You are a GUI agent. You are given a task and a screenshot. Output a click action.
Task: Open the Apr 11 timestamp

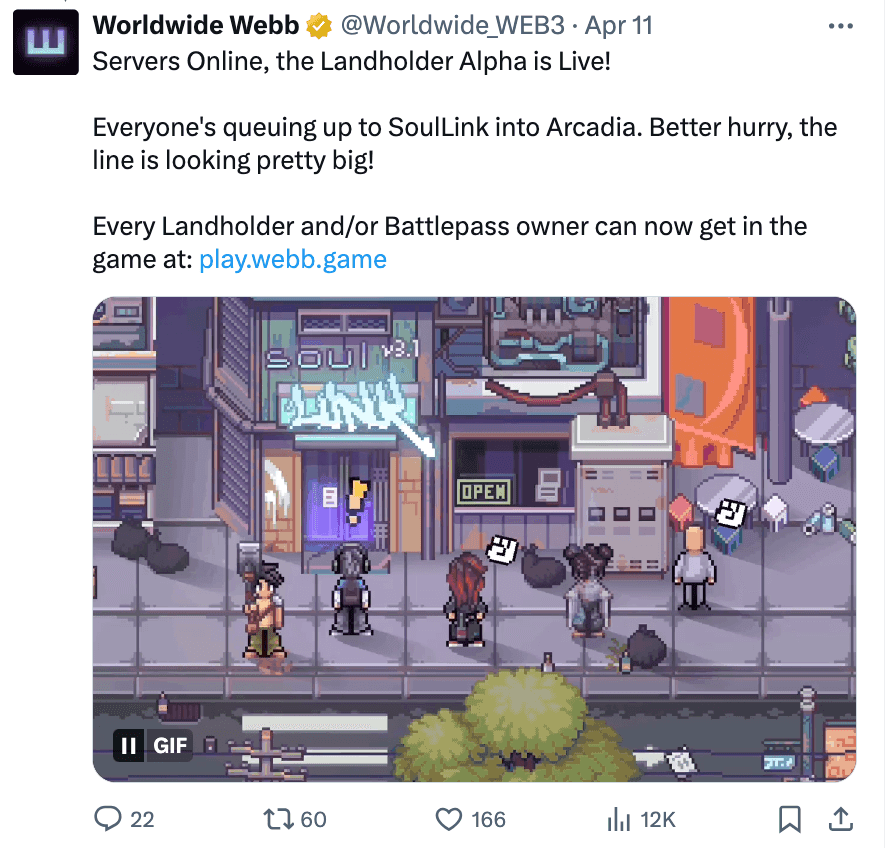[x=618, y=26]
